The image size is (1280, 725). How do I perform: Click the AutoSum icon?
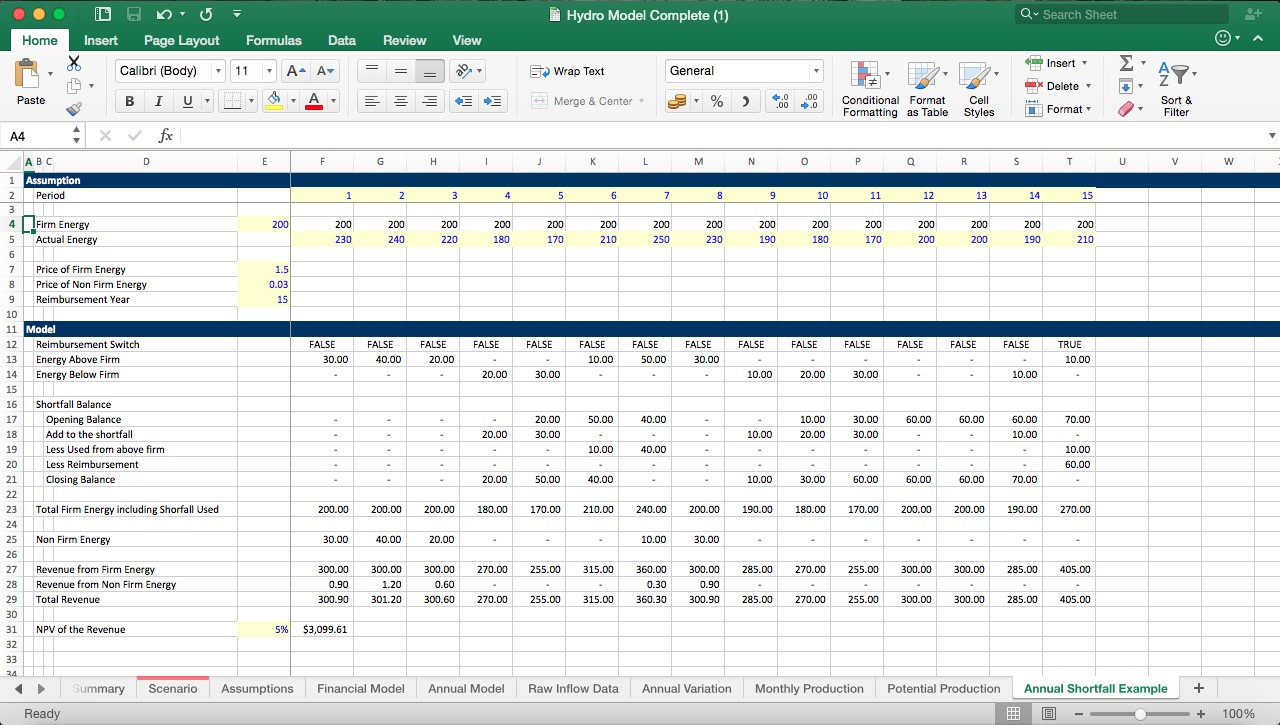click(x=1129, y=62)
